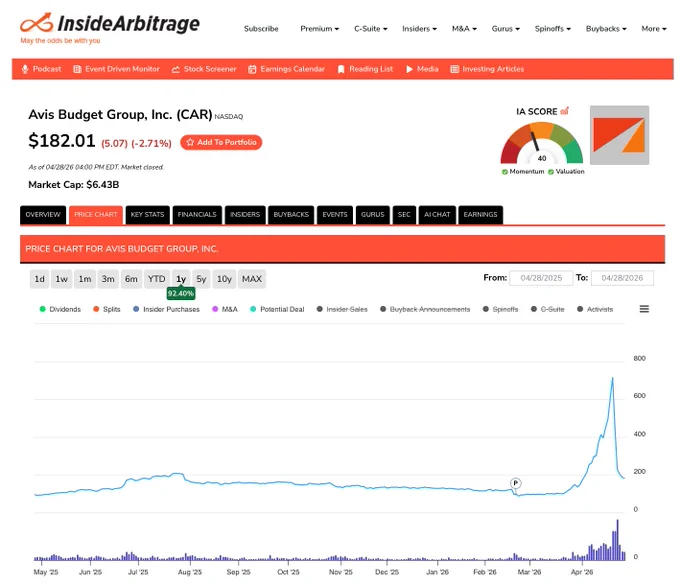Click the P marker on the chart
This screenshot has height=585, width=680.
point(515,483)
